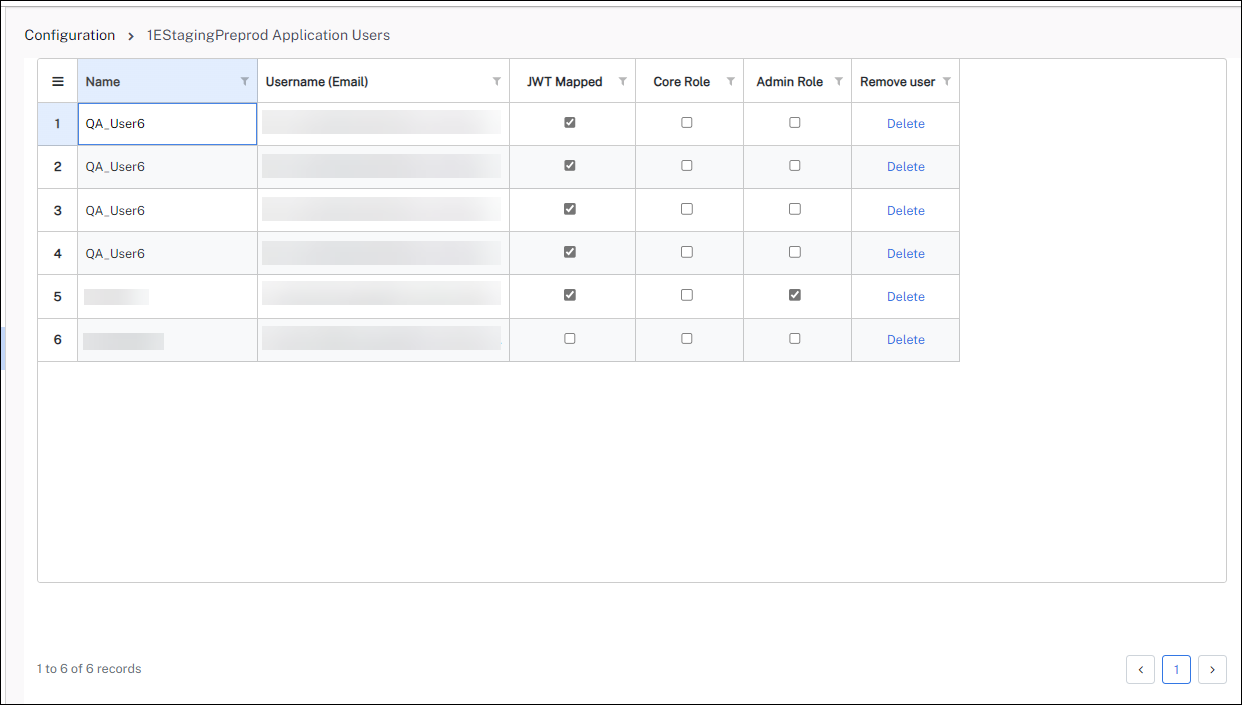This screenshot has width=1242, height=705.
Task: Click the Configuration breadcrumb link
Action: point(70,35)
